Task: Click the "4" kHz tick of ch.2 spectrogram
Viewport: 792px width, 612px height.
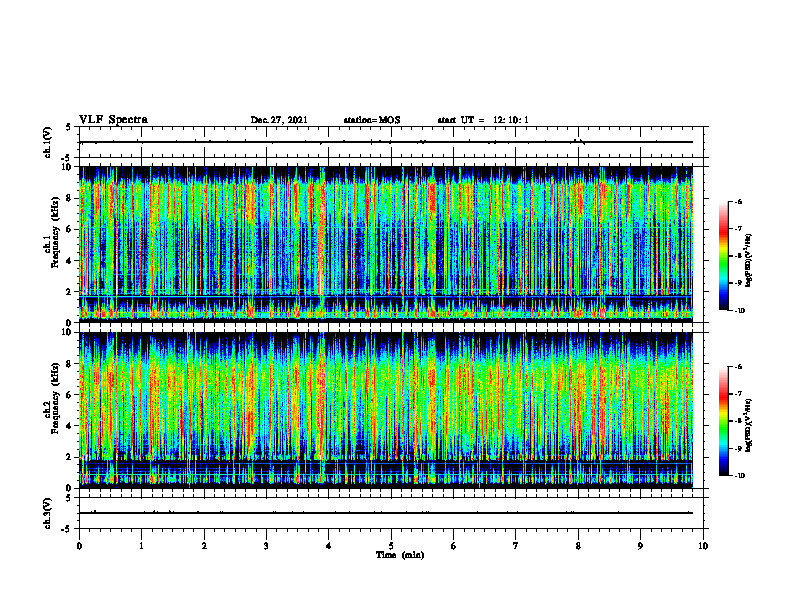Action: pos(70,426)
